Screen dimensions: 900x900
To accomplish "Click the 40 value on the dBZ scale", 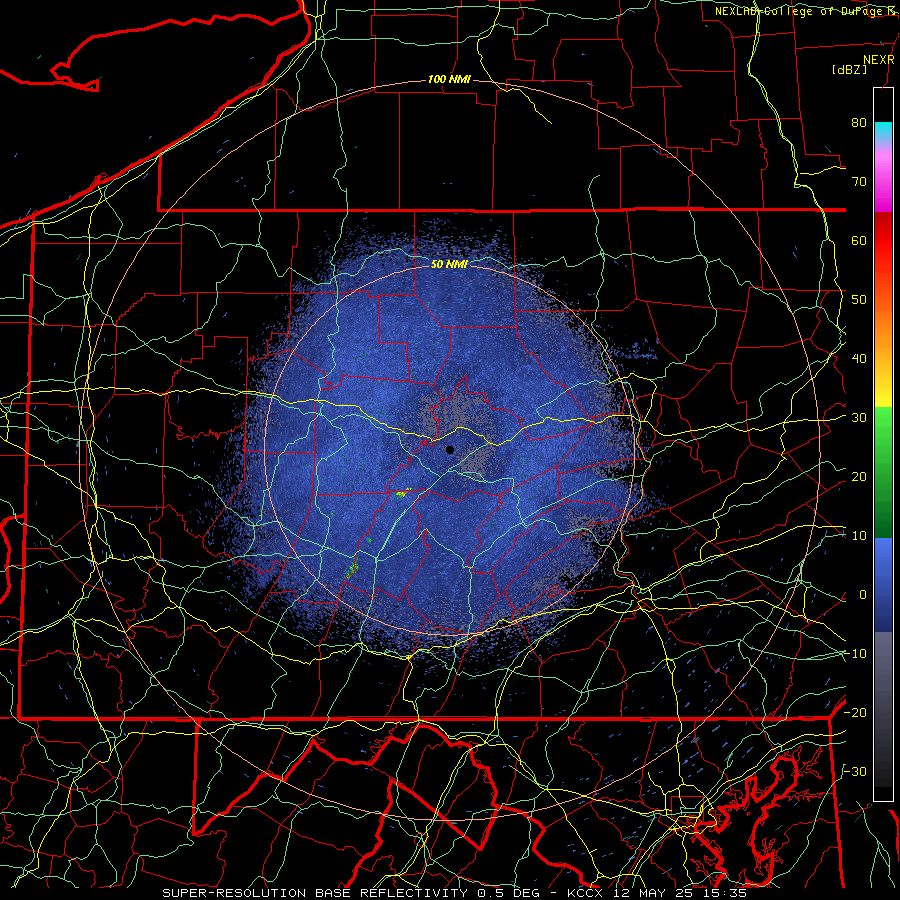I will [859, 359].
